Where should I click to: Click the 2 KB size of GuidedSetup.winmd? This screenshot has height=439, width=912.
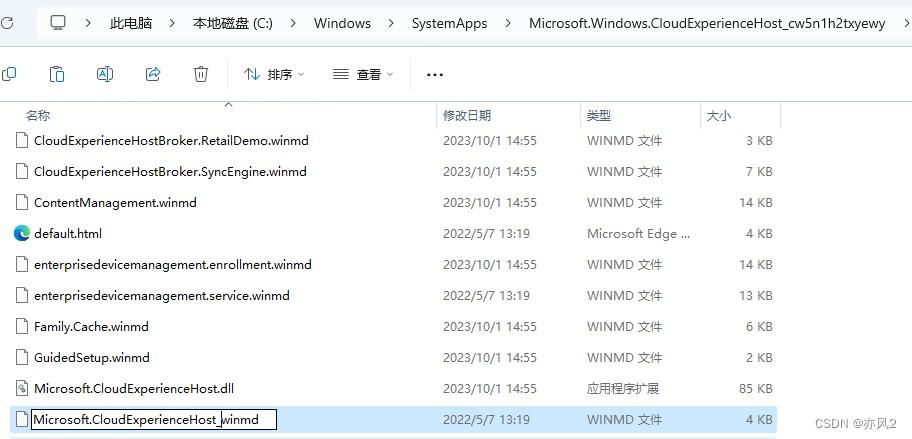759,357
